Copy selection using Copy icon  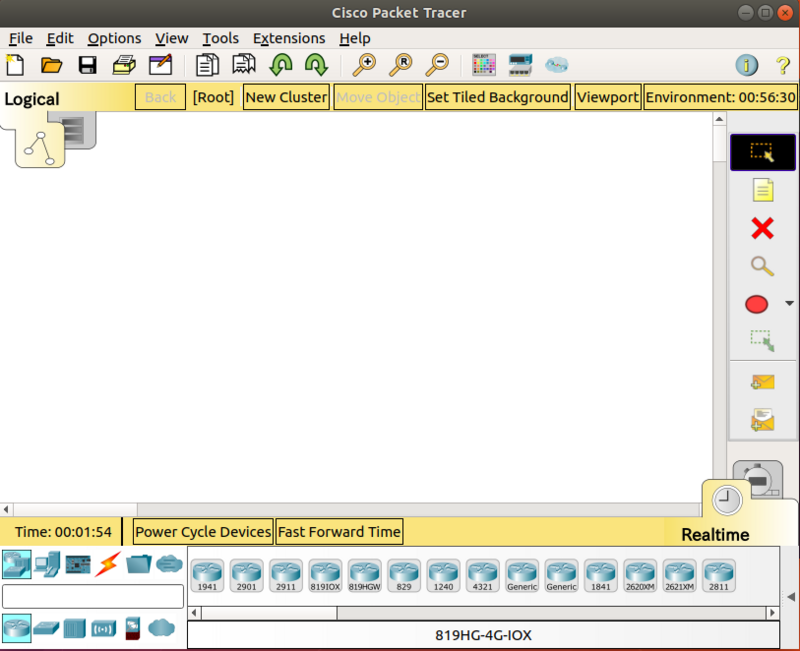[207, 65]
